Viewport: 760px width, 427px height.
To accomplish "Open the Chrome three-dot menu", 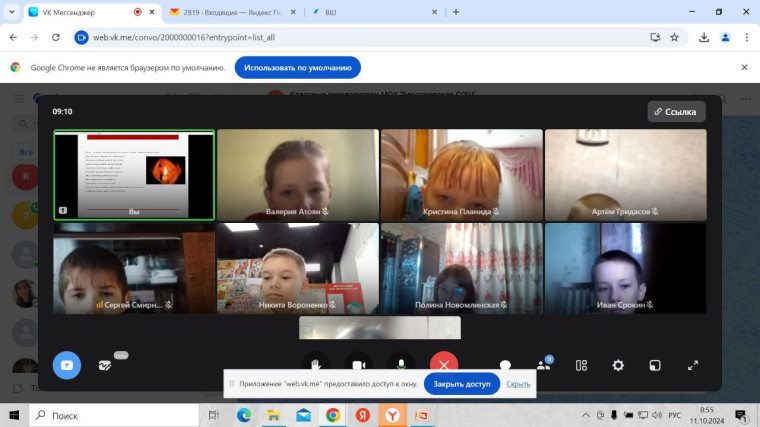I will (746, 37).
